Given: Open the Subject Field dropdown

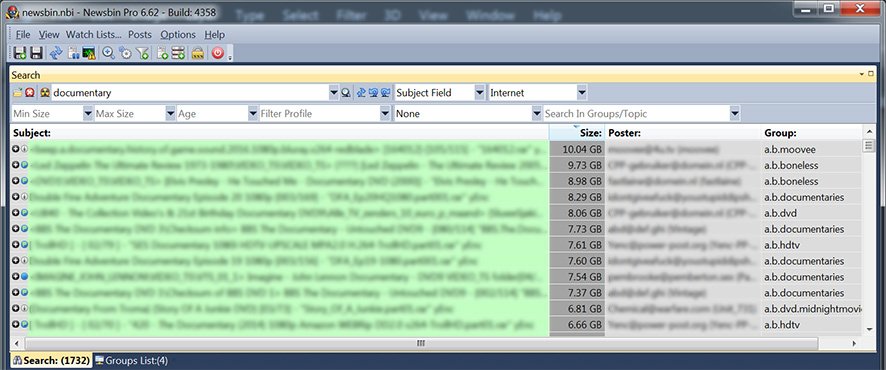Looking at the screenshot, I should point(479,93).
